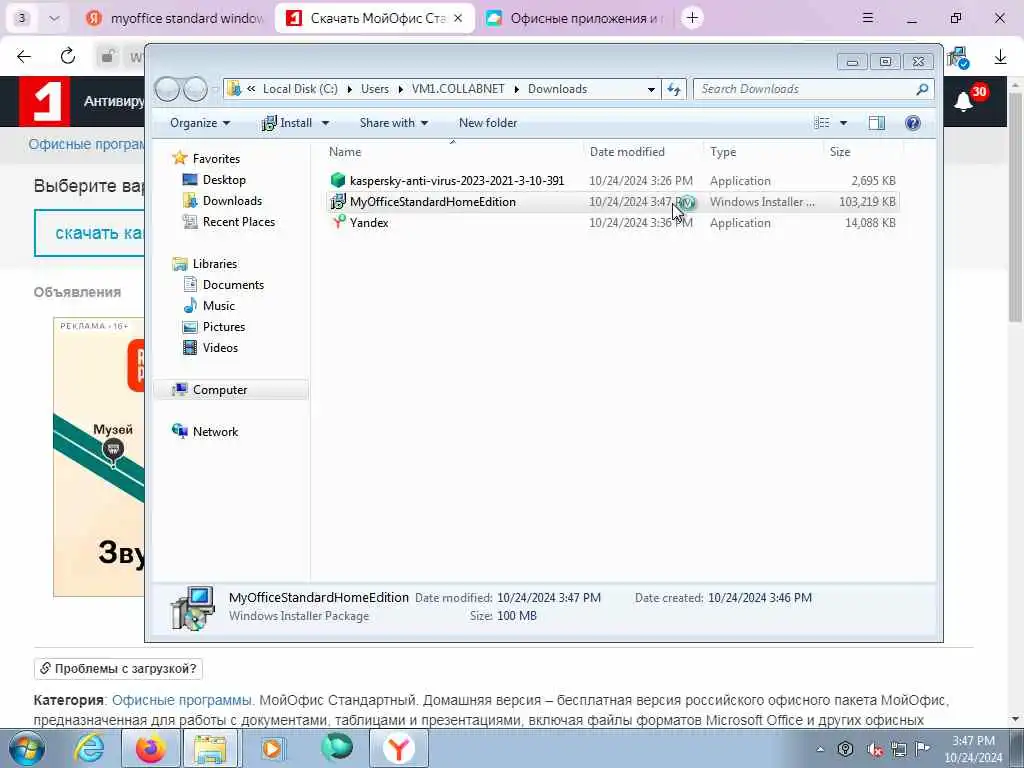Image resolution: width=1024 pixels, height=768 pixels.
Task: Open Pictures library
Action: pyautogui.click(x=224, y=327)
